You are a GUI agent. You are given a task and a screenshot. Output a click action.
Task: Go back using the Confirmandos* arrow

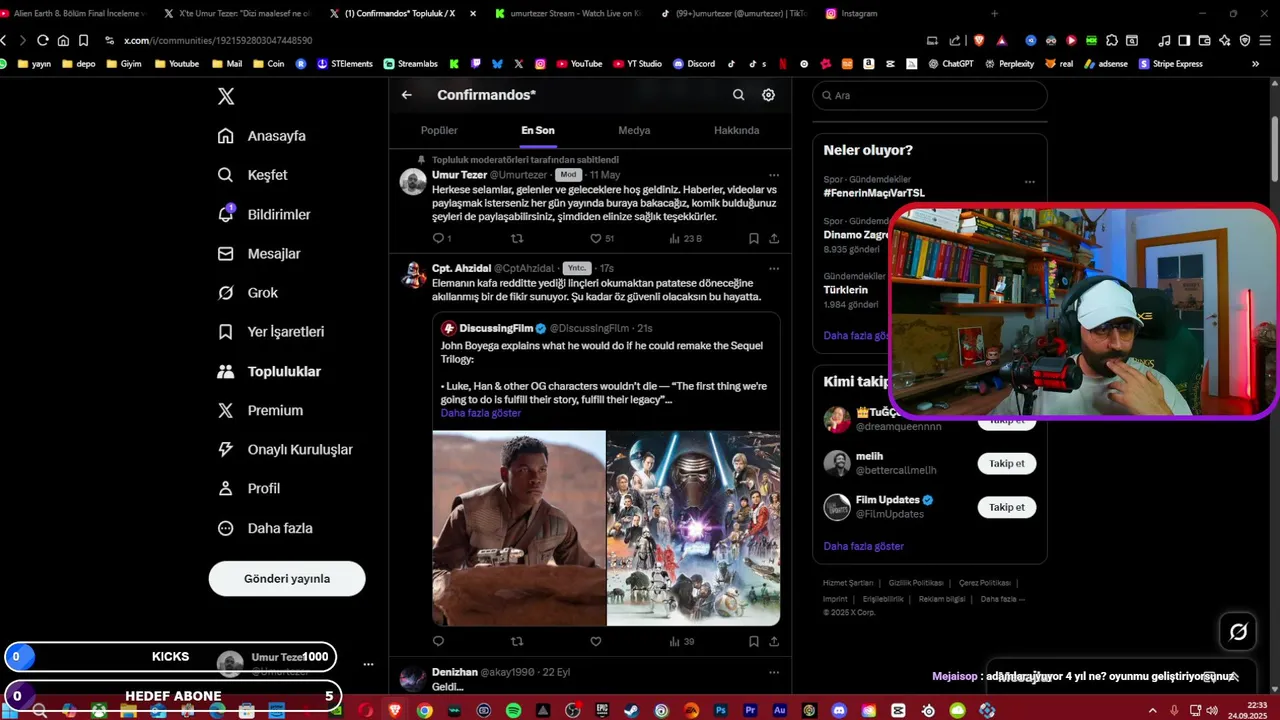[406, 95]
